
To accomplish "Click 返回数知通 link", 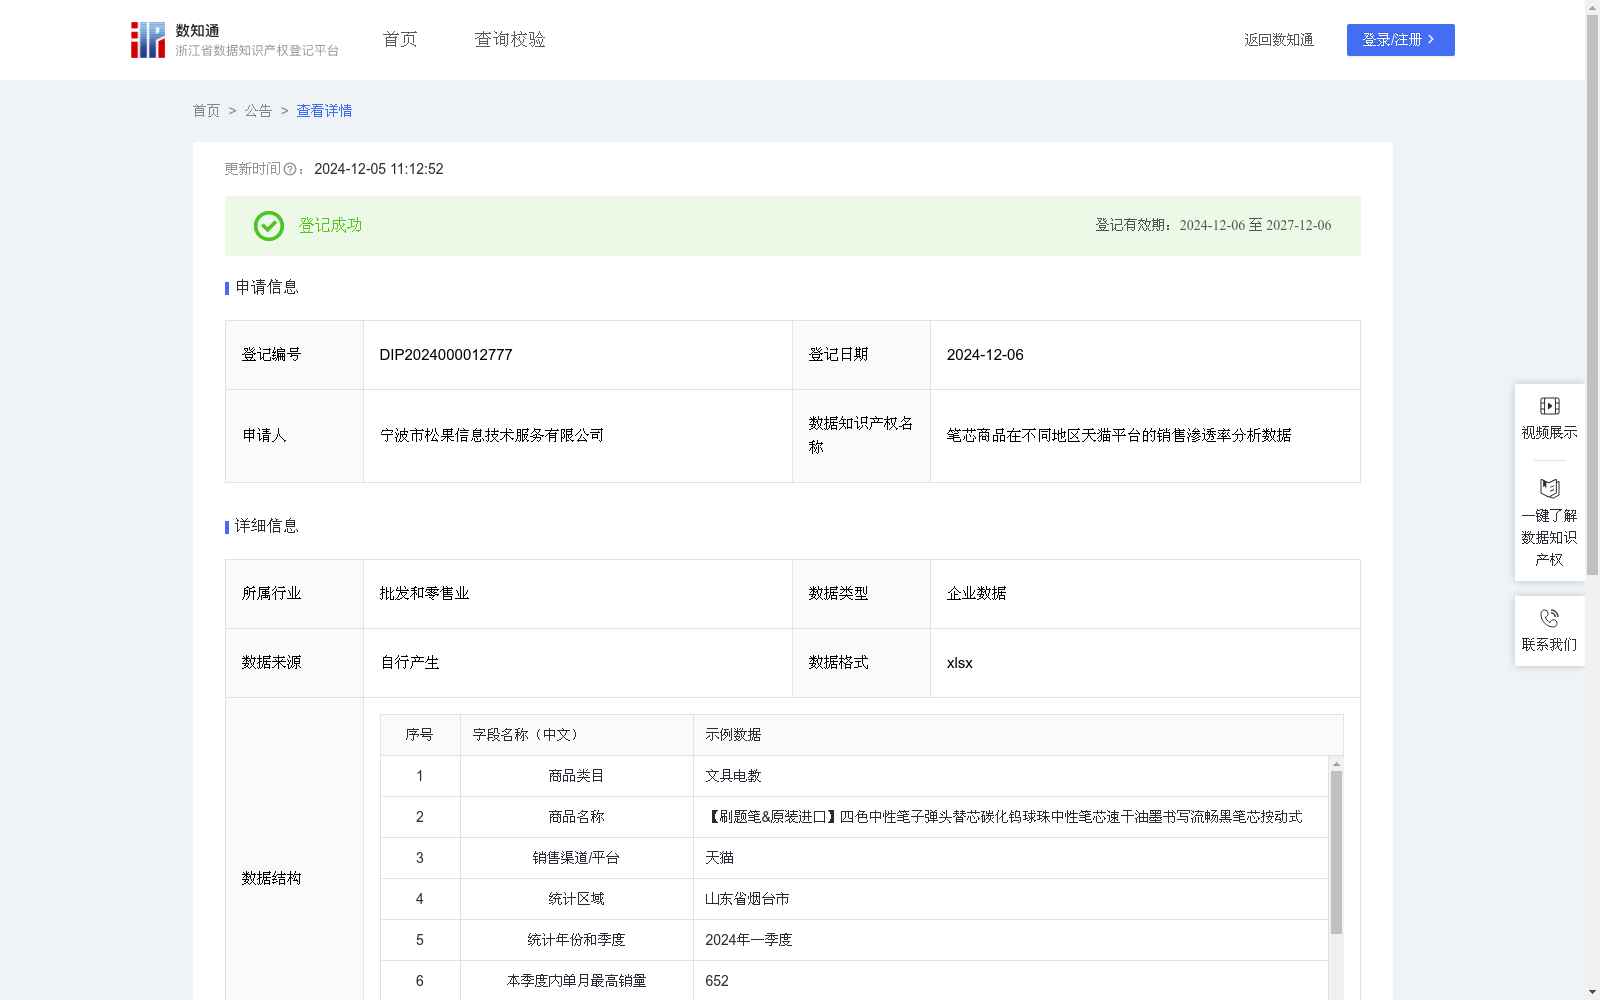I will click(x=1279, y=40).
